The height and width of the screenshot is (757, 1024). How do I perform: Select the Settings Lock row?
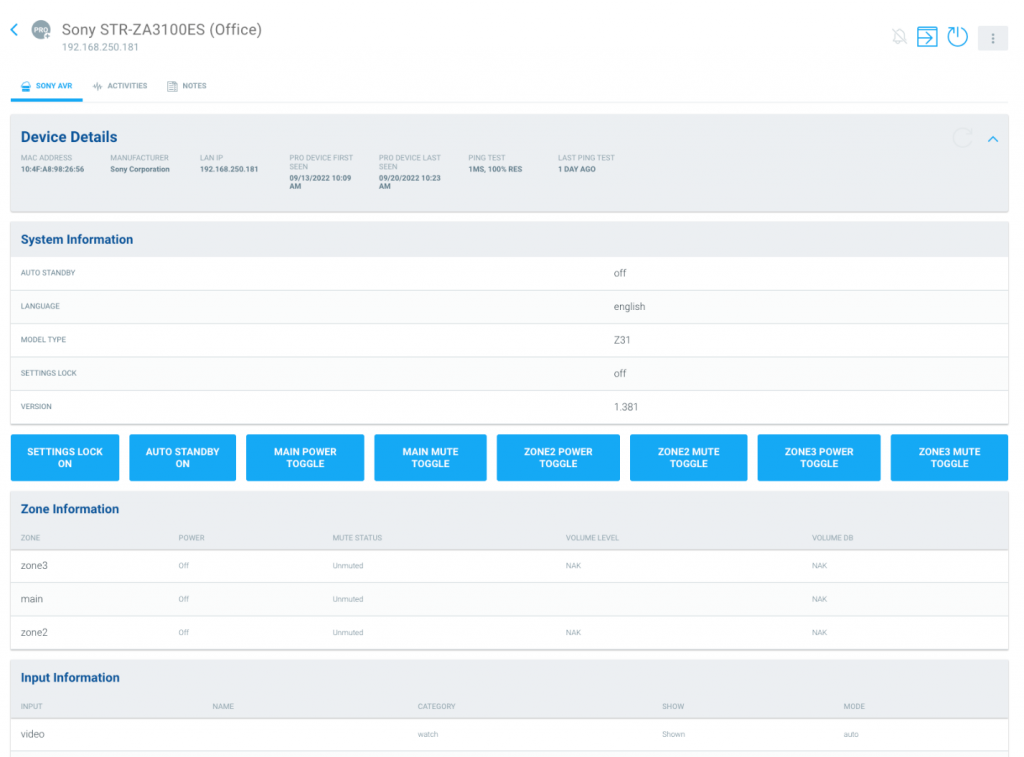[x=509, y=374]
